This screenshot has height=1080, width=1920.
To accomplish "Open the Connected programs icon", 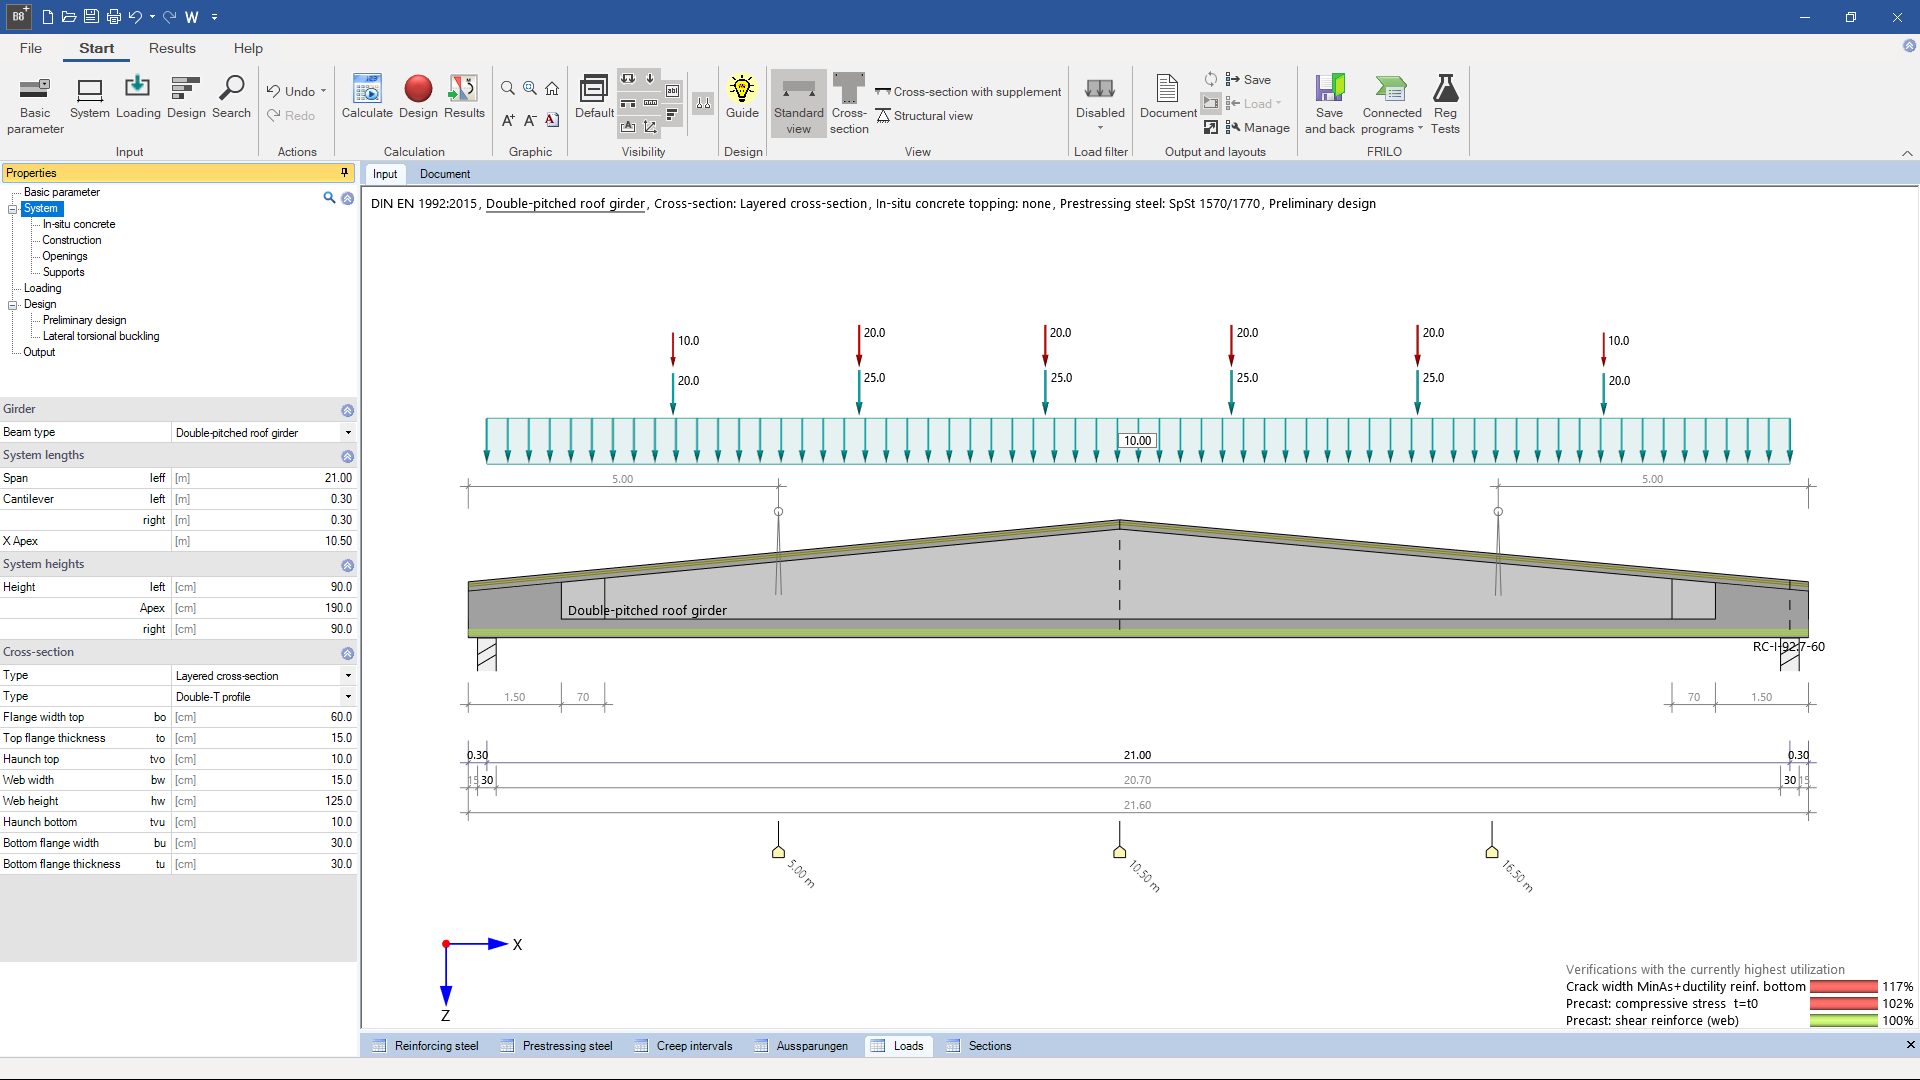I will coord(1391,100).
